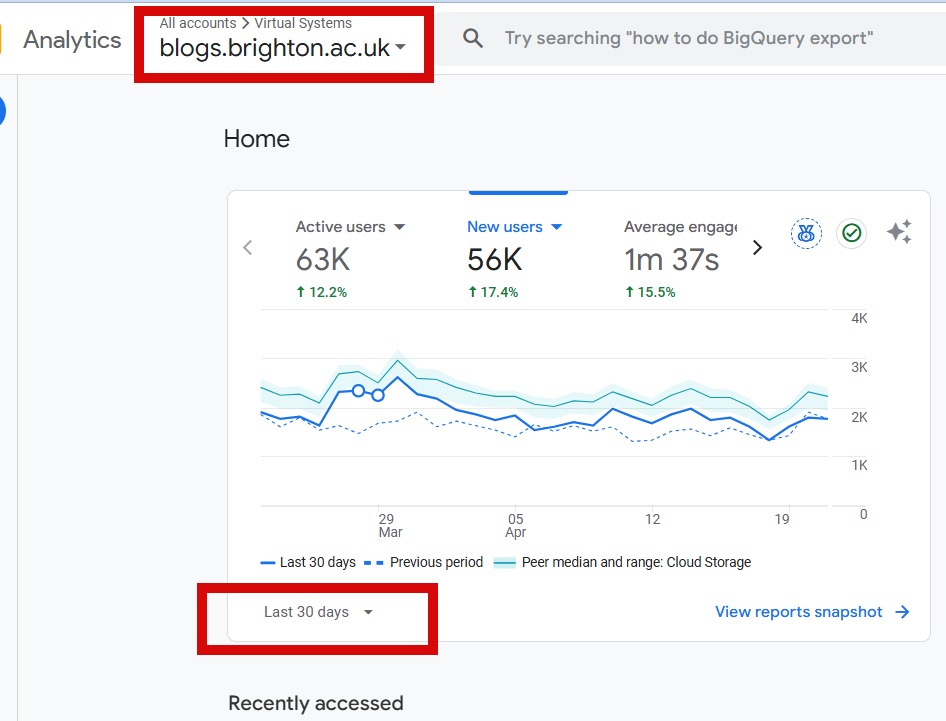
Task: Show next metrics with right chevron
Action: (x=757, y=248)
